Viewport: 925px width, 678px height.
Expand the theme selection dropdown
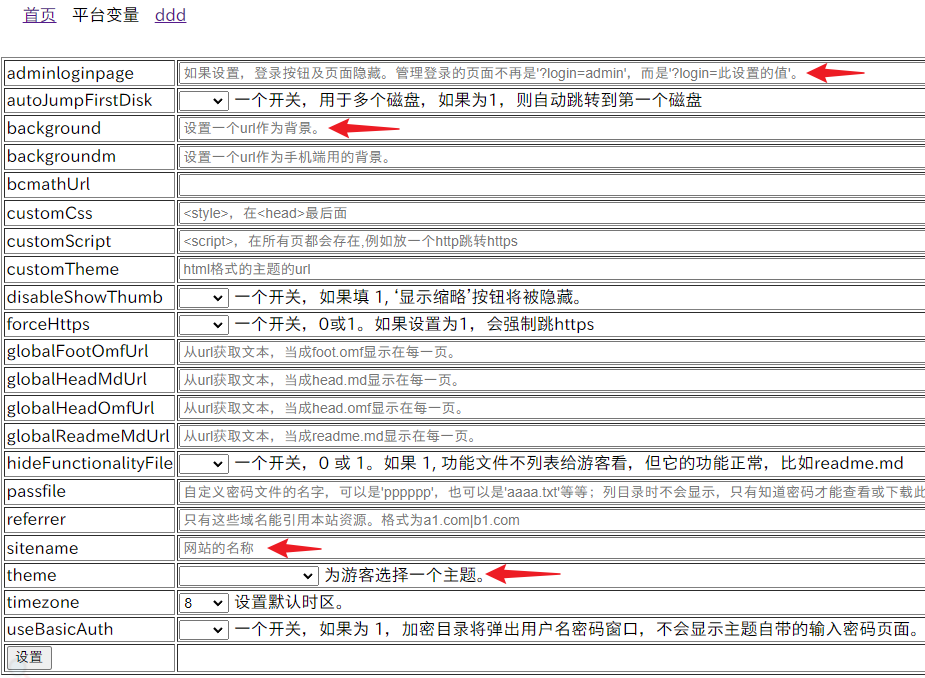click(x=248, y=575)
